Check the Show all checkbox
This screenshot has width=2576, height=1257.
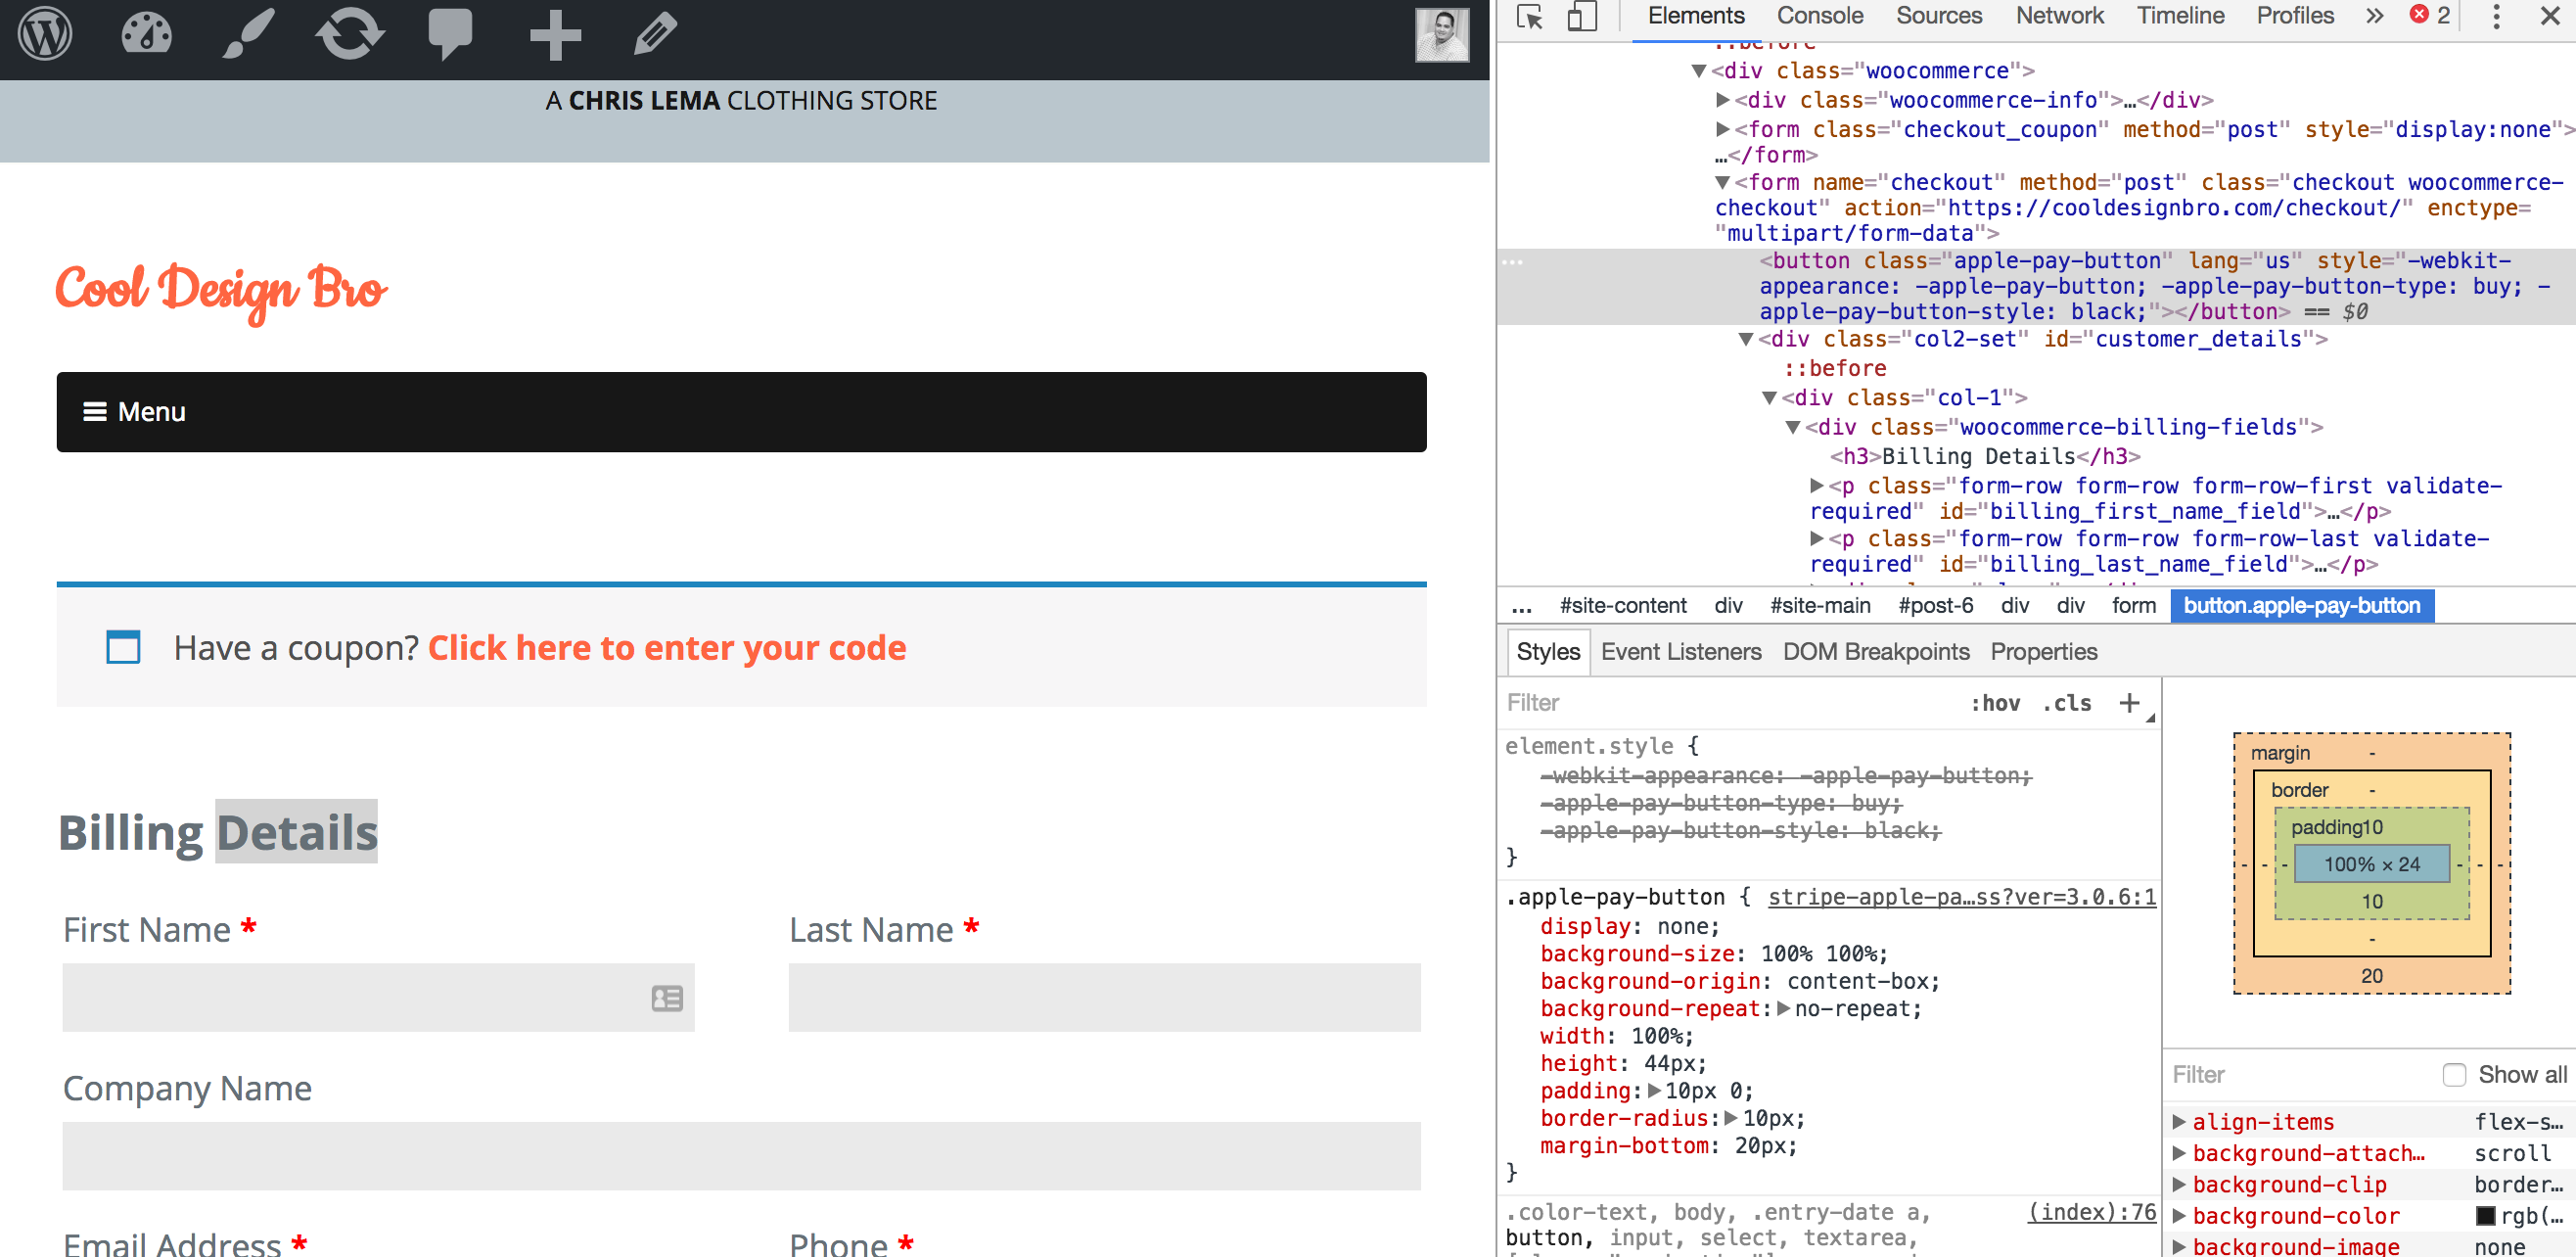(x=2454, y=1075)
